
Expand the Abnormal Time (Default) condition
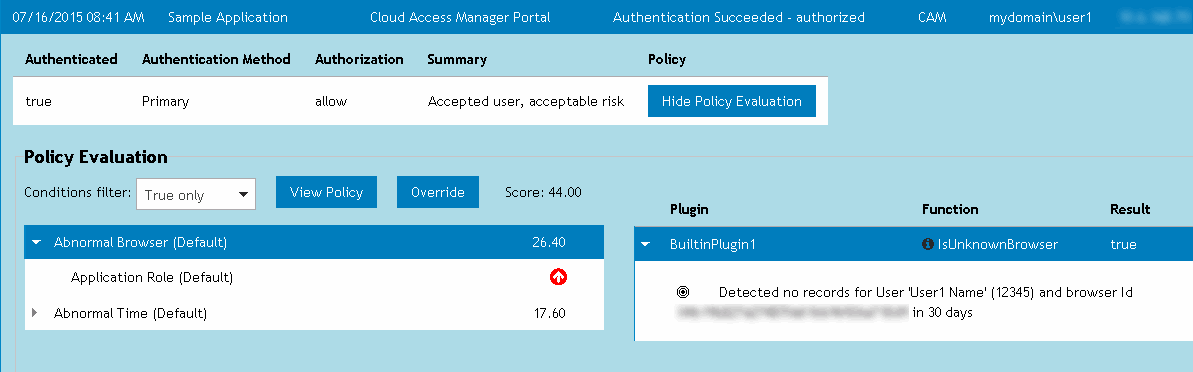pos(36,313)
